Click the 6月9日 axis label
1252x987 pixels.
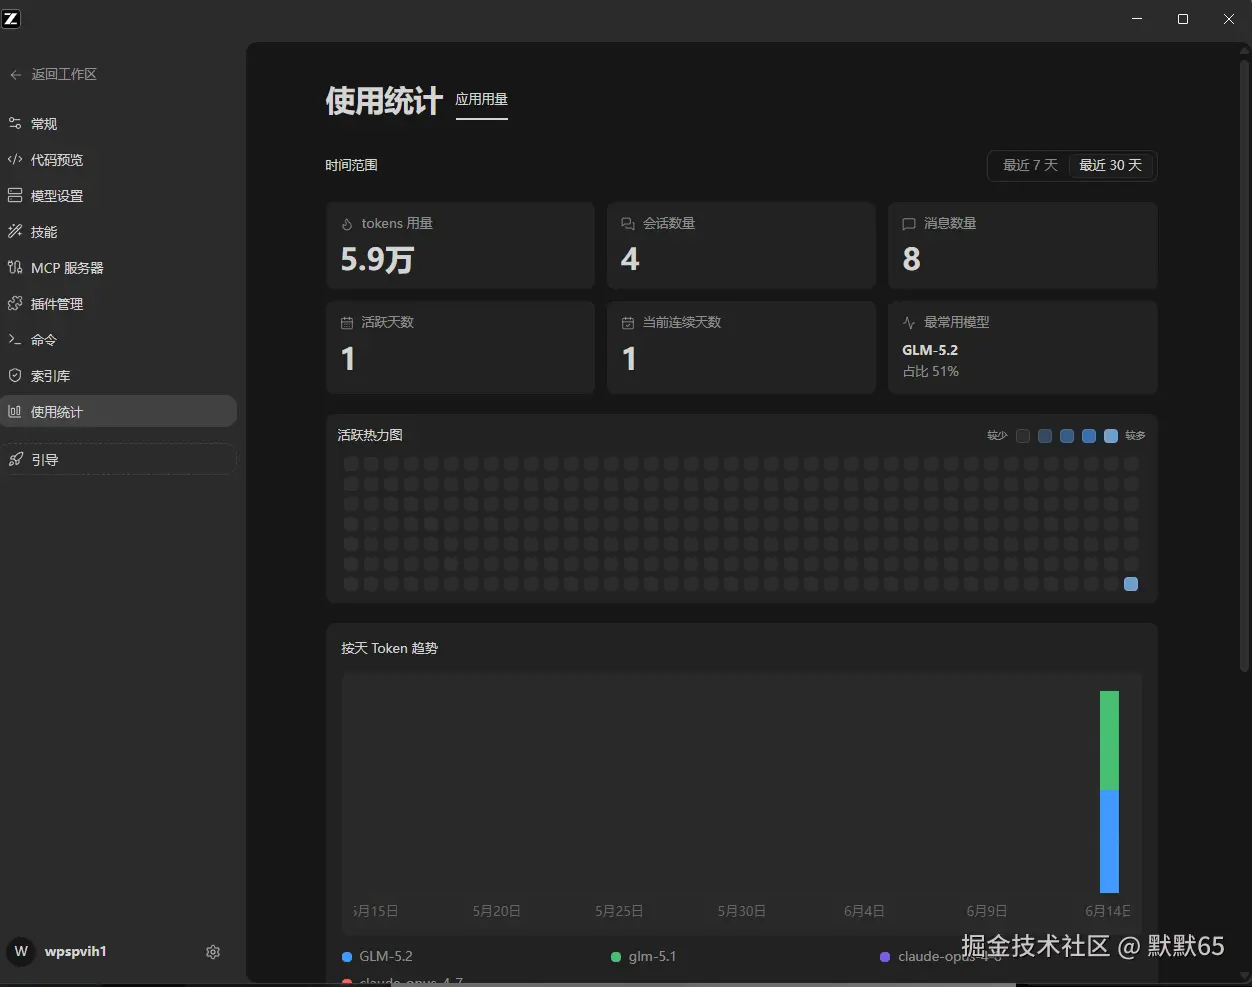[x=987, y=911]
